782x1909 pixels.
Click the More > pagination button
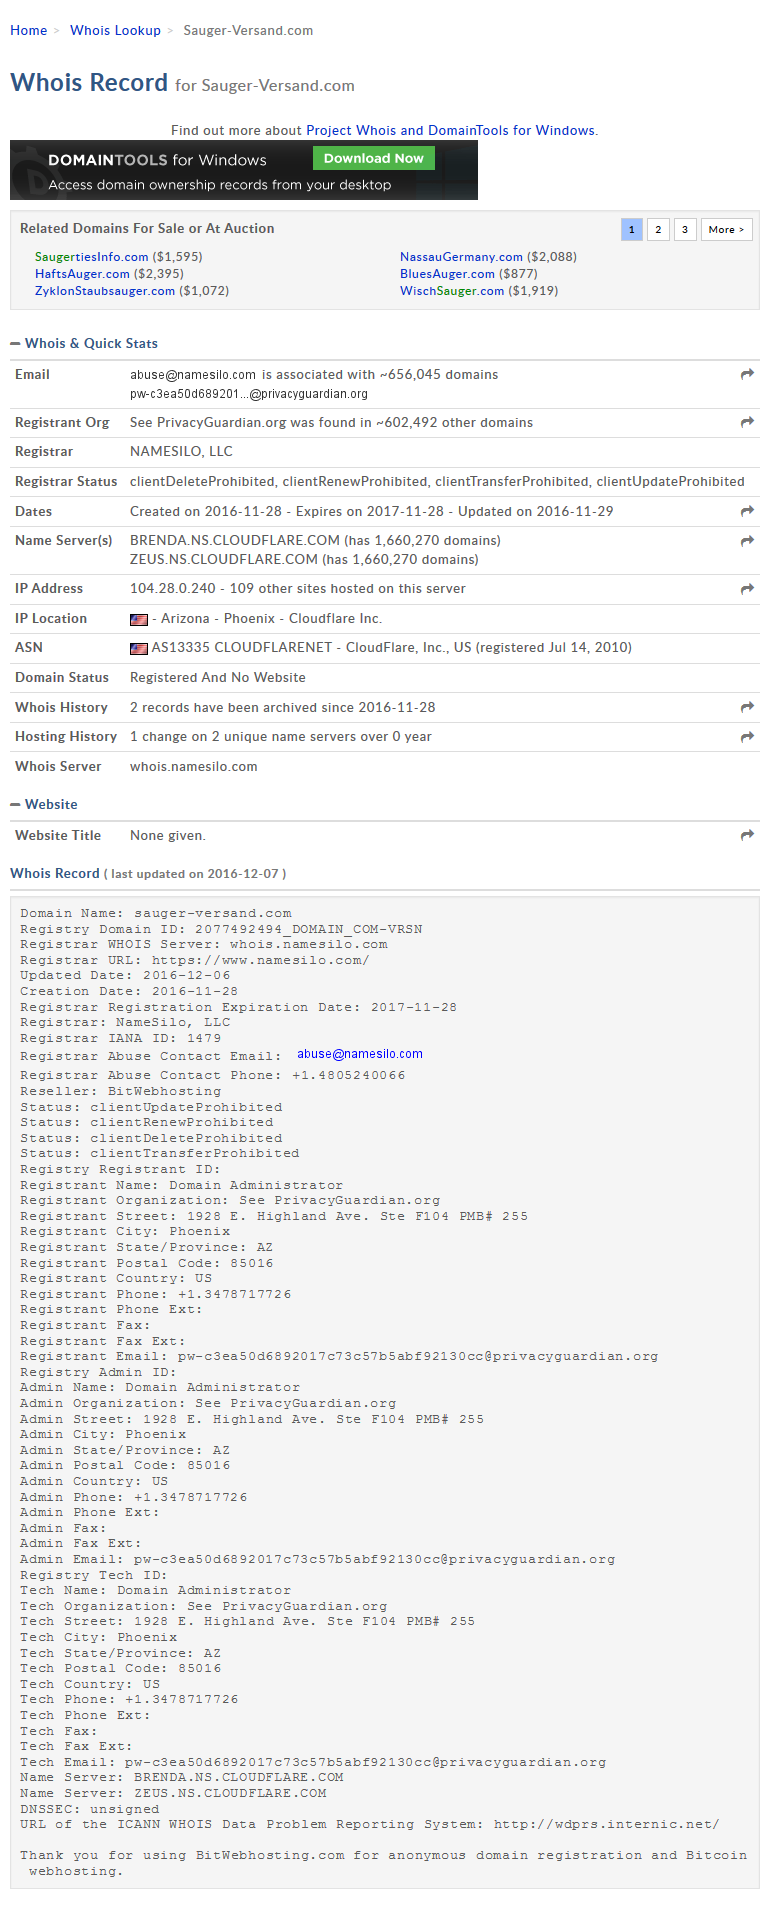click(x=726, y=229)
